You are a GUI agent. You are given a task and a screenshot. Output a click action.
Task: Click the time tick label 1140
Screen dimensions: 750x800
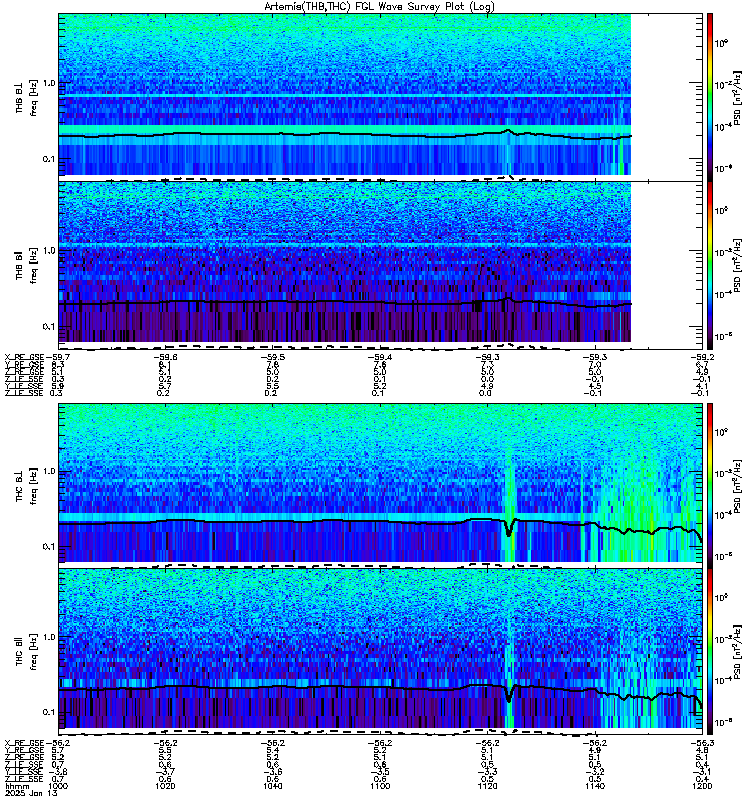tap(595, 786)
